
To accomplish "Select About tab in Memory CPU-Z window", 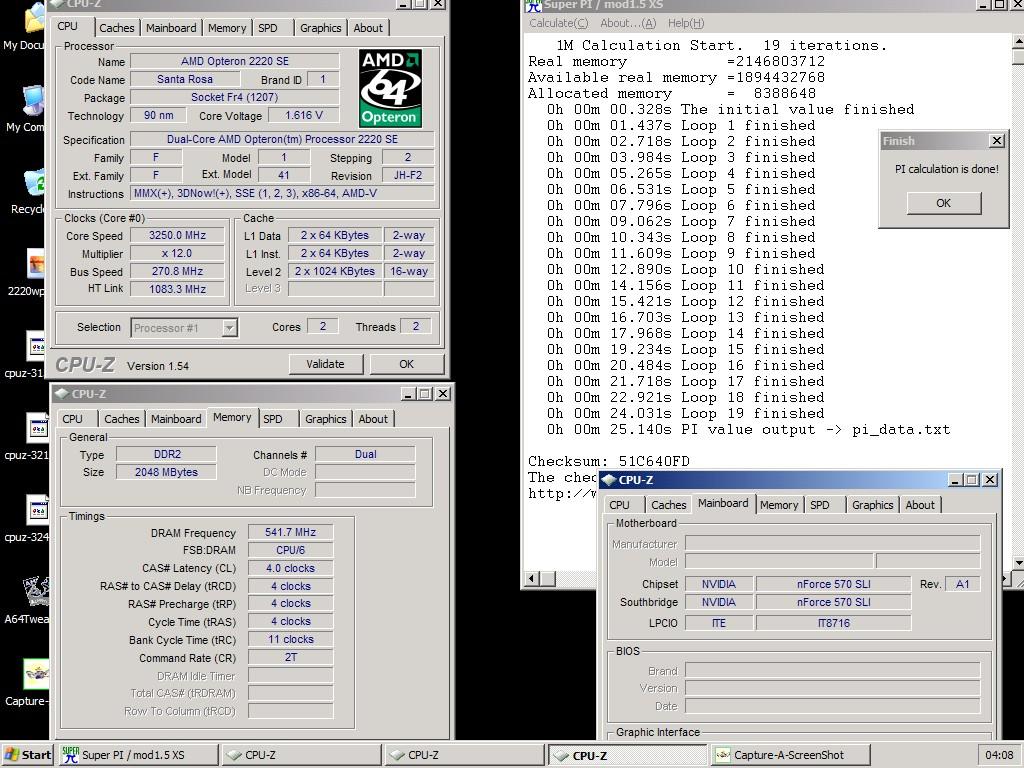I will (x=373, y=419).
